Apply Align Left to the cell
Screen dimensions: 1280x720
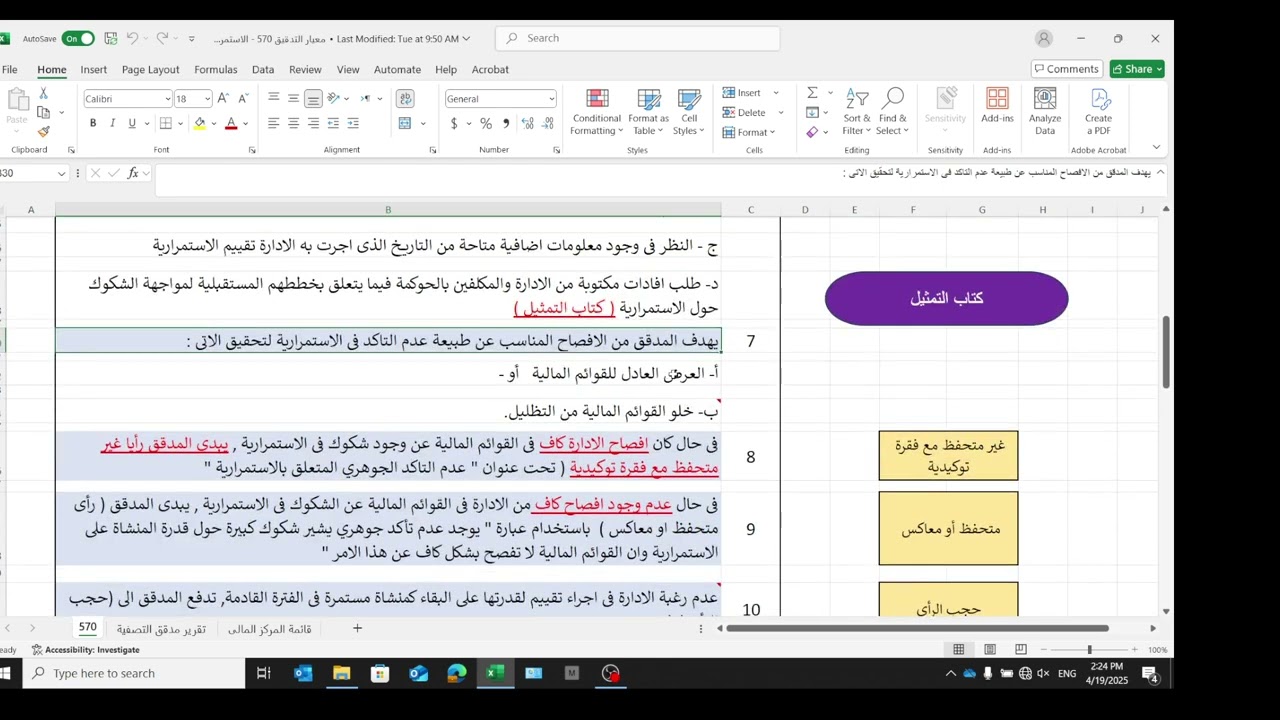pyautogui.click(x=273, y=123)
